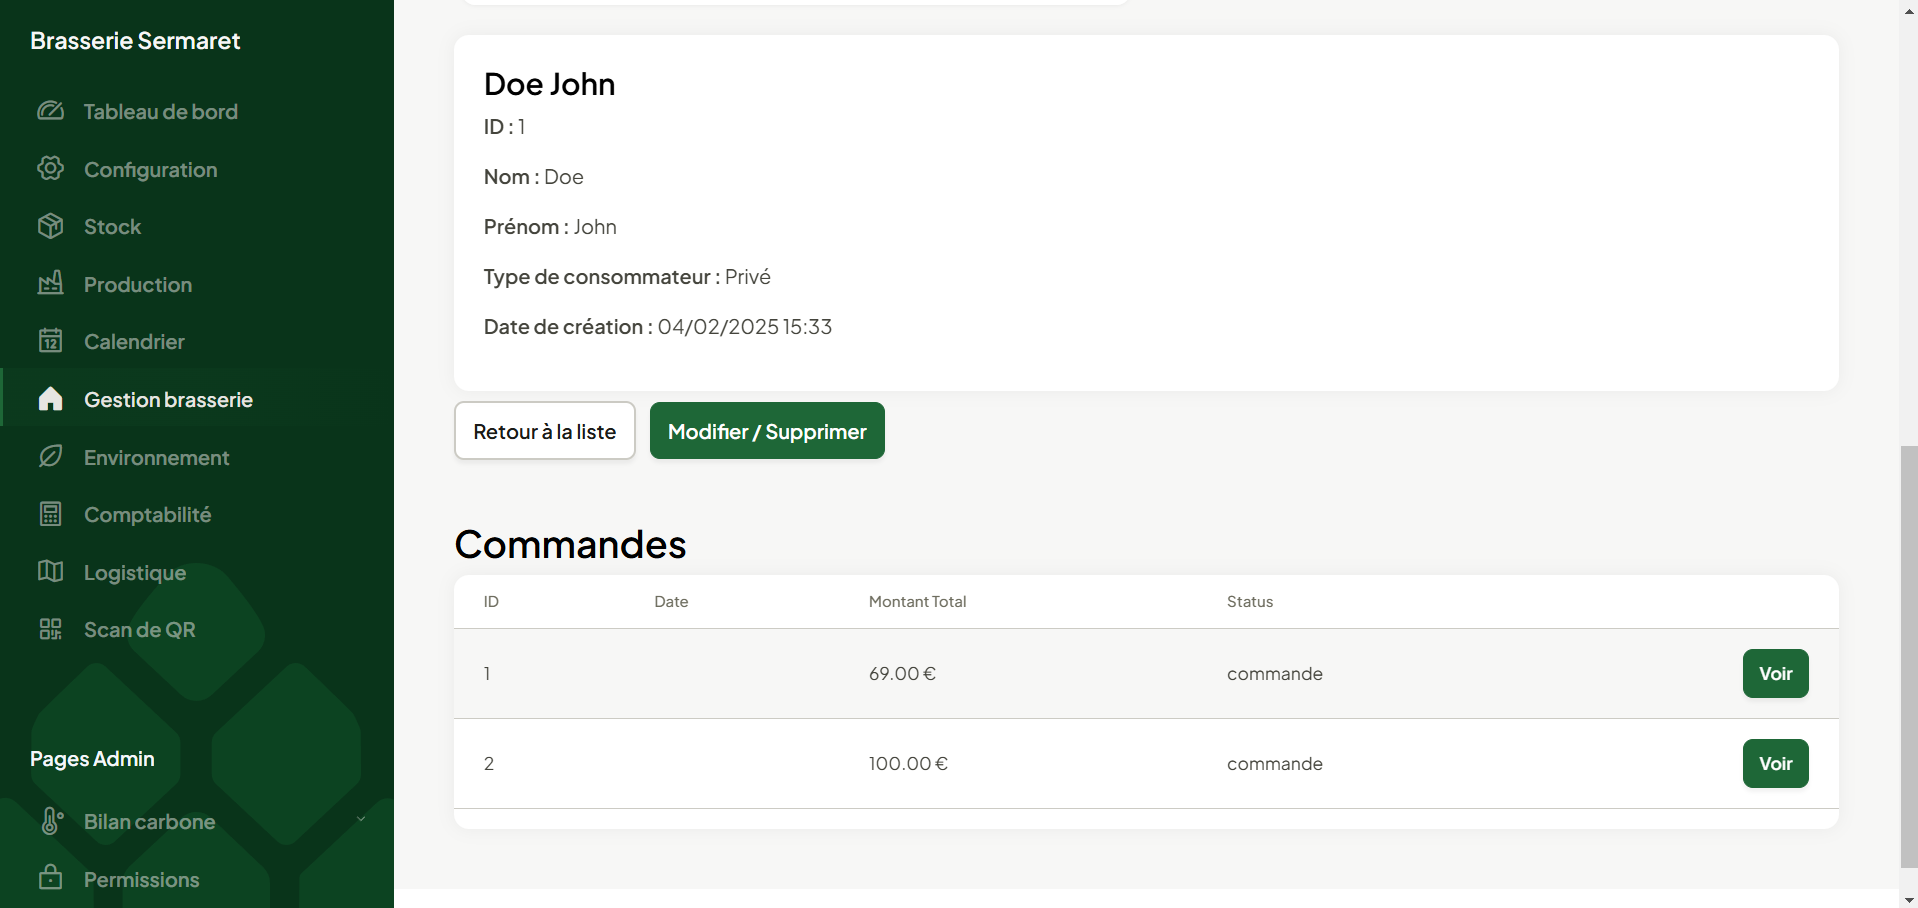Screen dimensions: 1918x908
Task: Open the Bilan carbone menu entry
Action: [150, 822]
